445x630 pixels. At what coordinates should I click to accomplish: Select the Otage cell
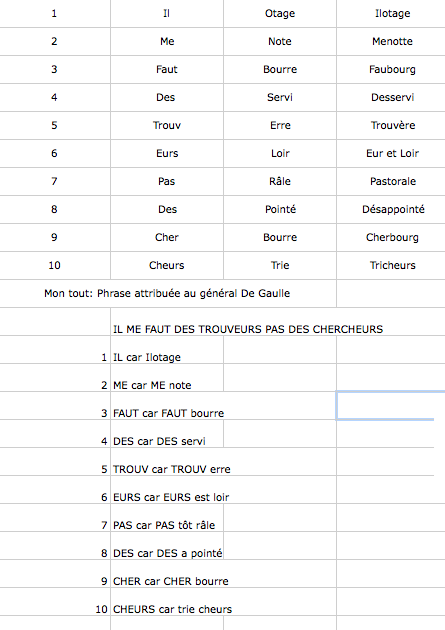(x=280, y=14)
